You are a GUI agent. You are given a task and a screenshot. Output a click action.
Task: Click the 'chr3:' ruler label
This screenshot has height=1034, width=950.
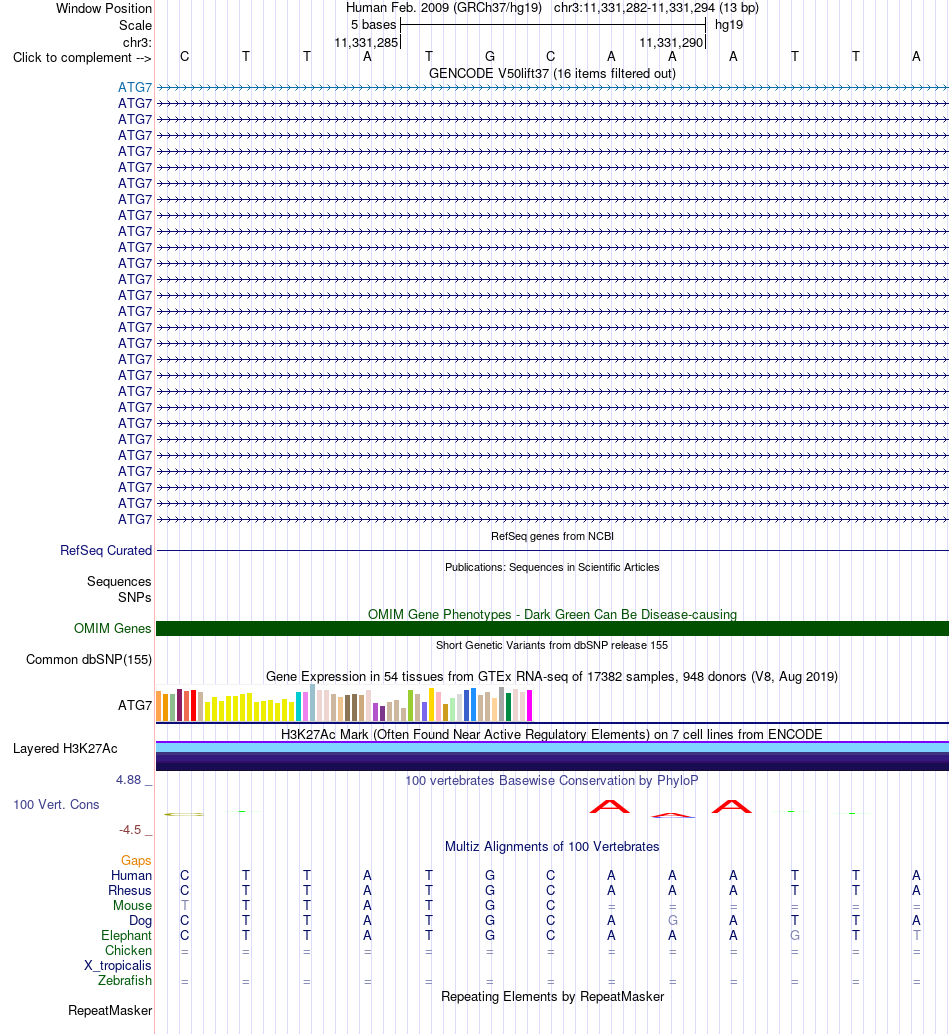(137, 43)
